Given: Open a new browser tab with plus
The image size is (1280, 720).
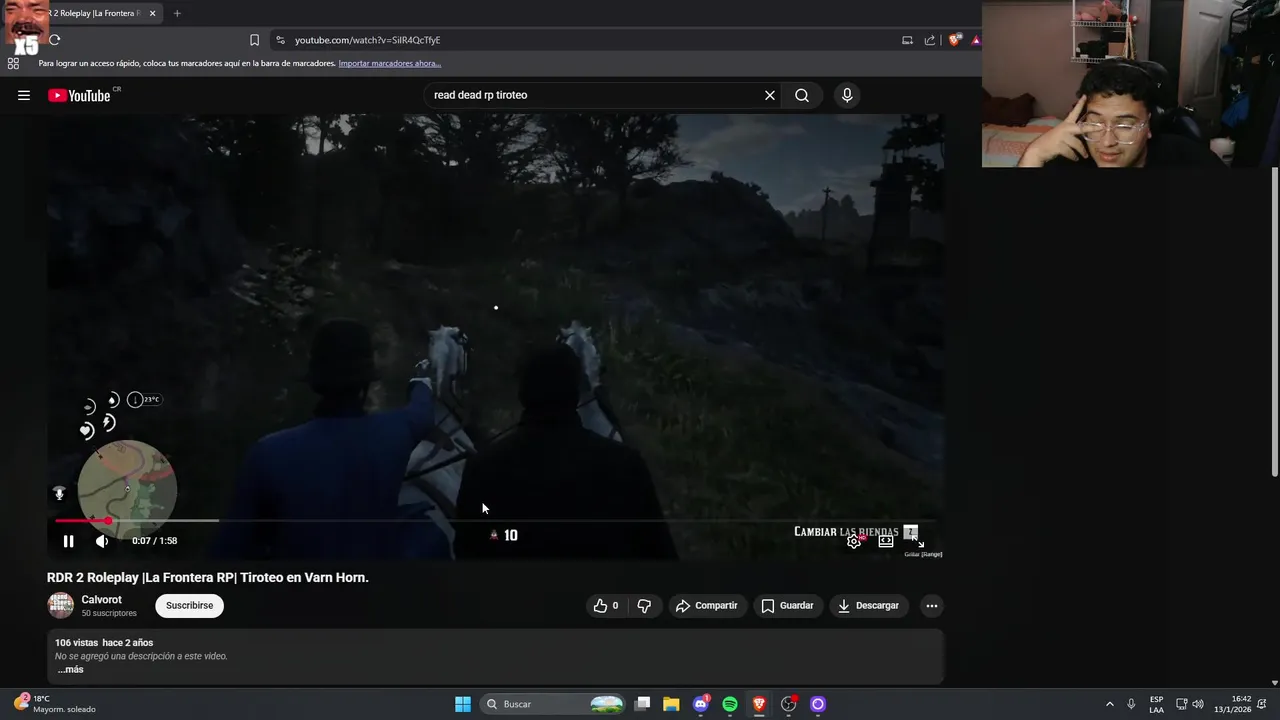Looking at the screenshot, I should [x=177, y=13].
